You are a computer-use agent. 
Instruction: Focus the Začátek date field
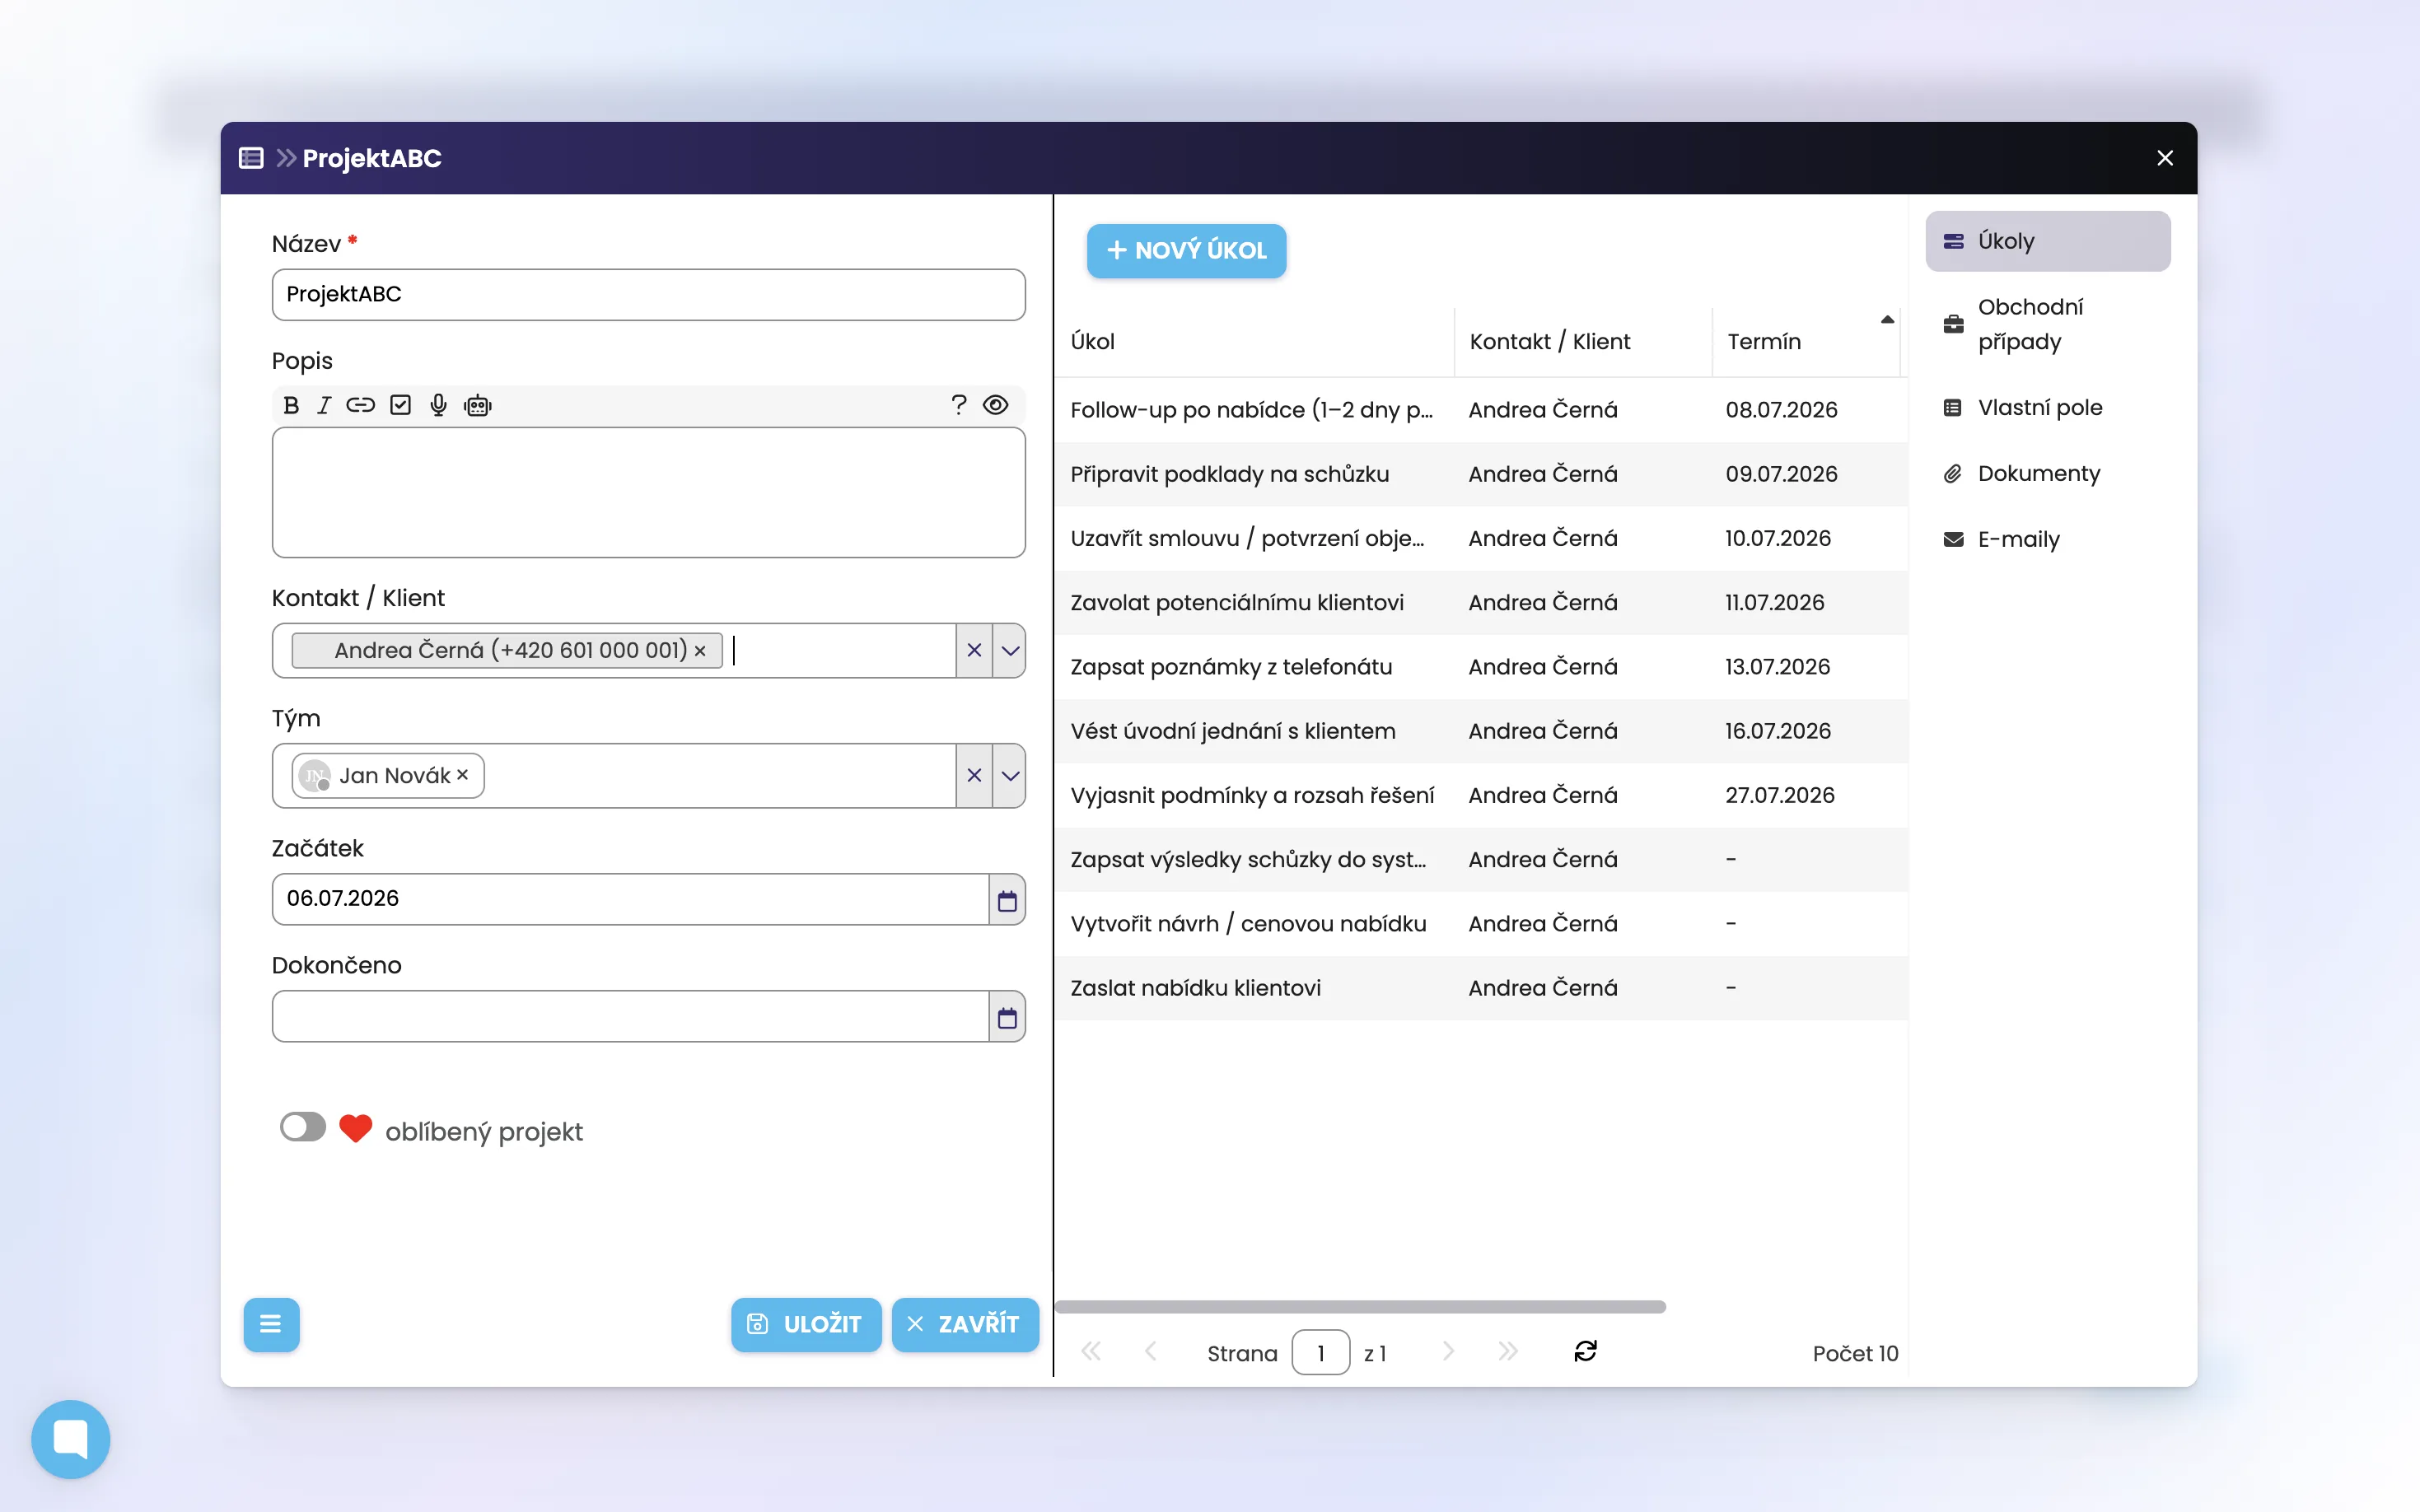pos(630,900)
